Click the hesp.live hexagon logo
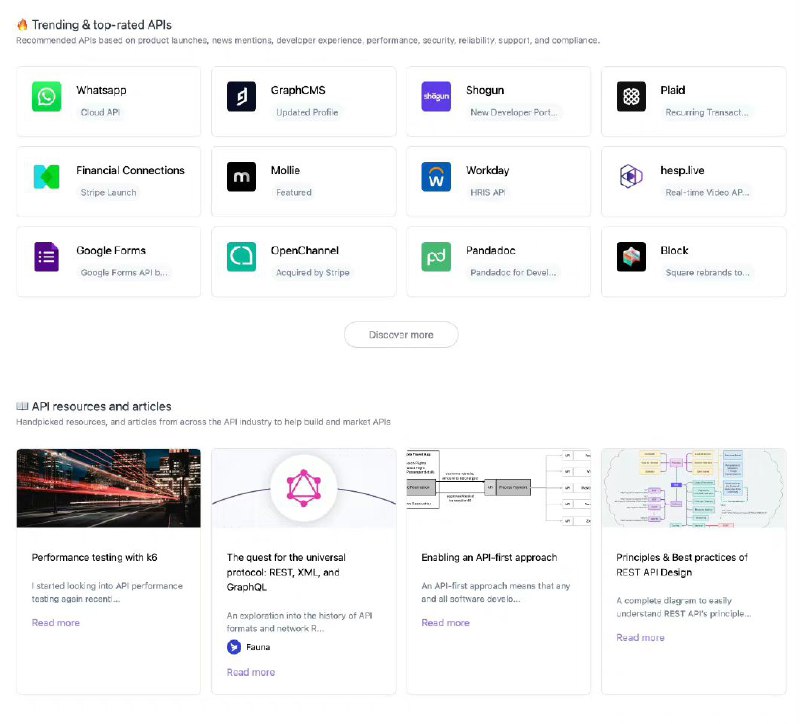 click(x=631, y=178)
